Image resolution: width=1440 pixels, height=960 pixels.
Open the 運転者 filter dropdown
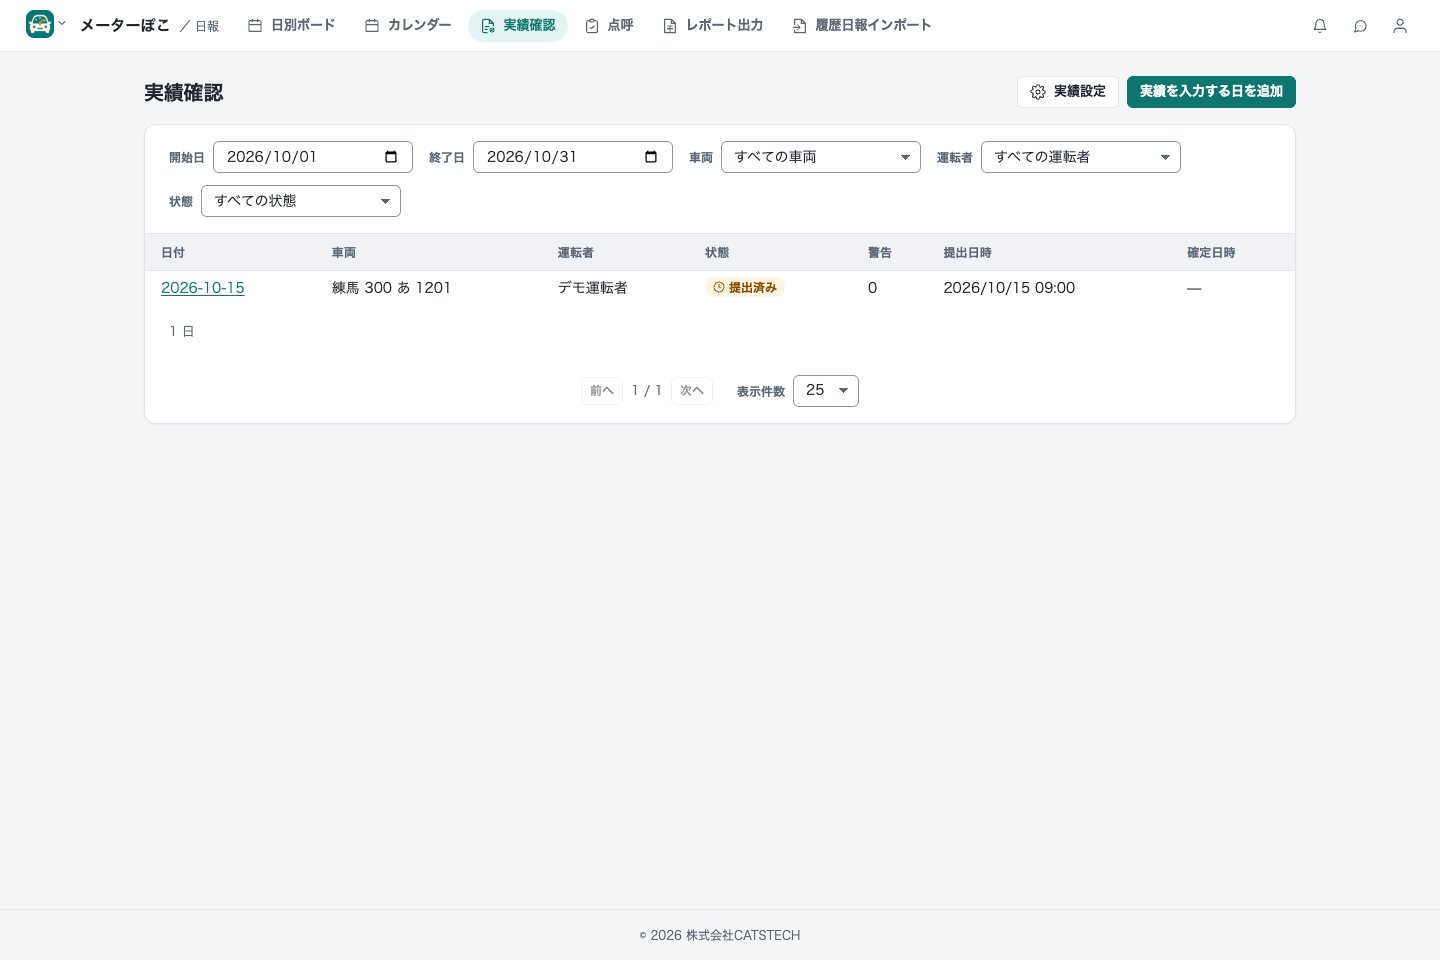pyautogui.click(x=1081, y=157)
